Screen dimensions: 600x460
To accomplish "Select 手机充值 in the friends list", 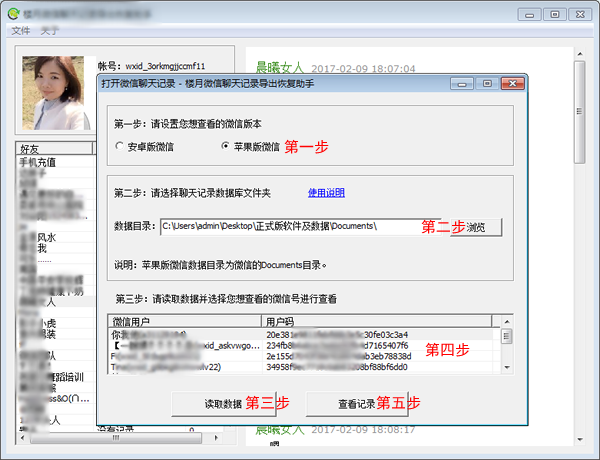I will coord(38,162).
